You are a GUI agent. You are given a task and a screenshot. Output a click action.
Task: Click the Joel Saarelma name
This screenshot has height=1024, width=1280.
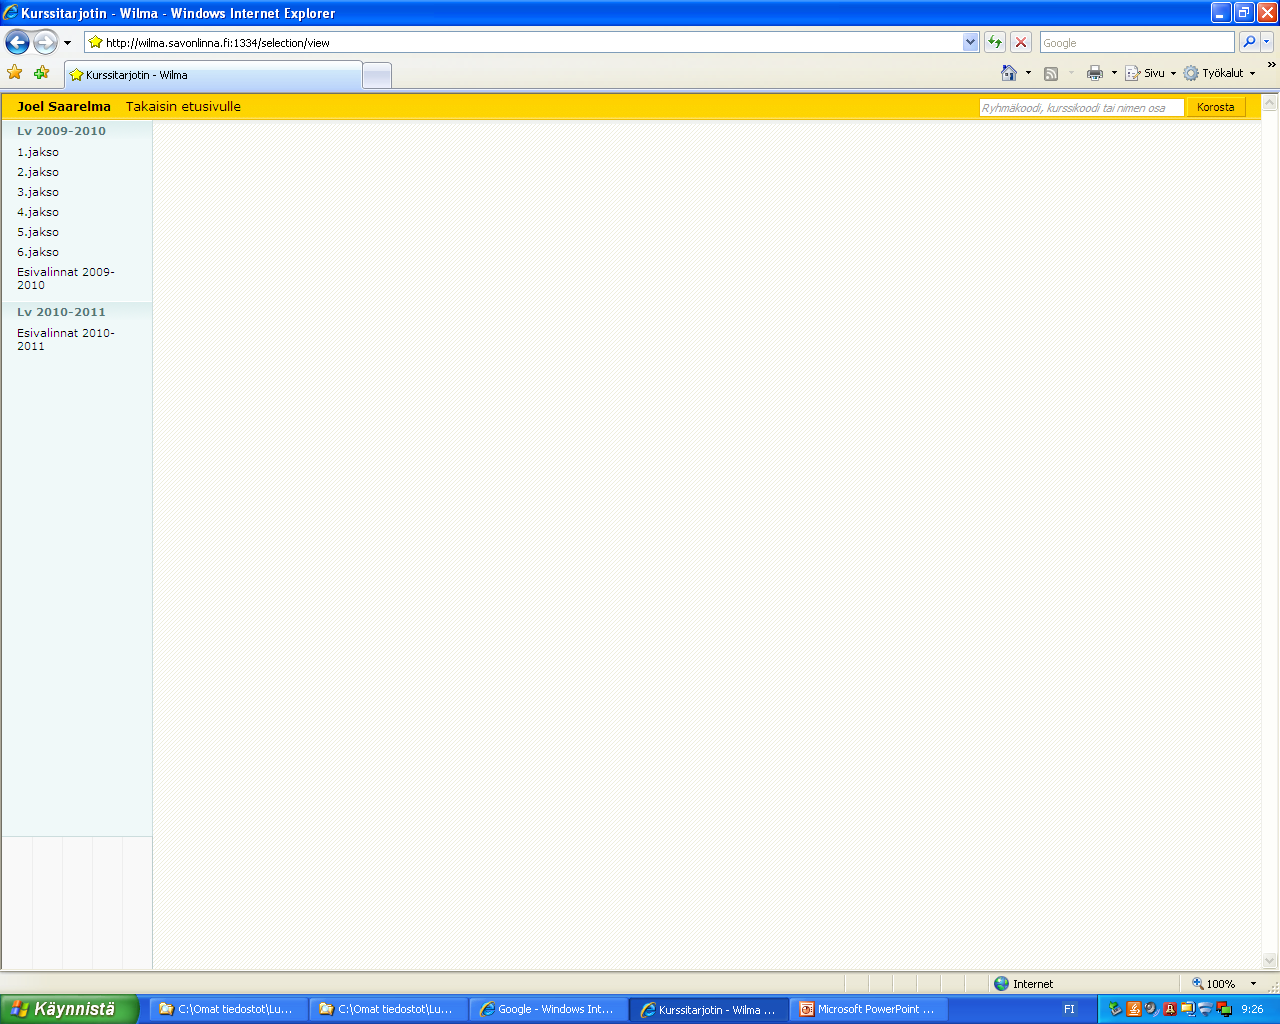click(64, 107)
